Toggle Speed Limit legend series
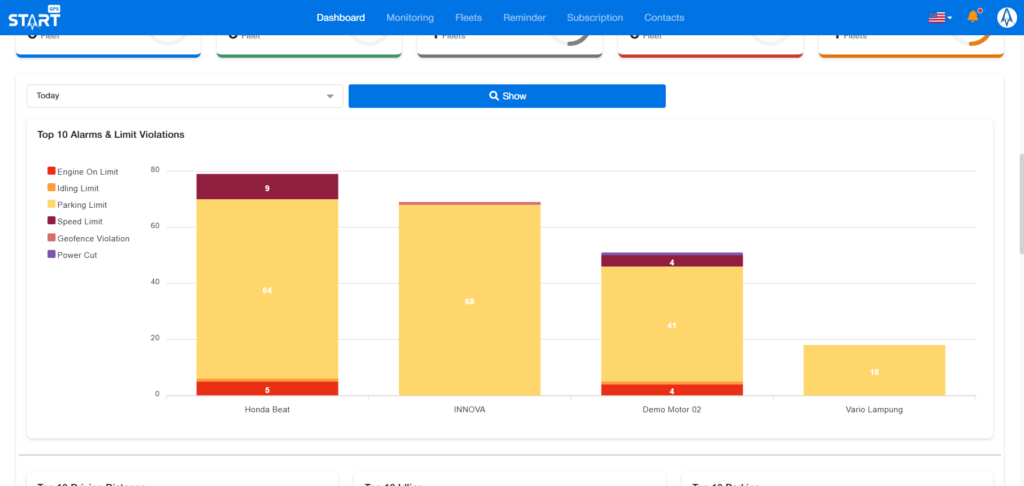 (x=79, y=221)
